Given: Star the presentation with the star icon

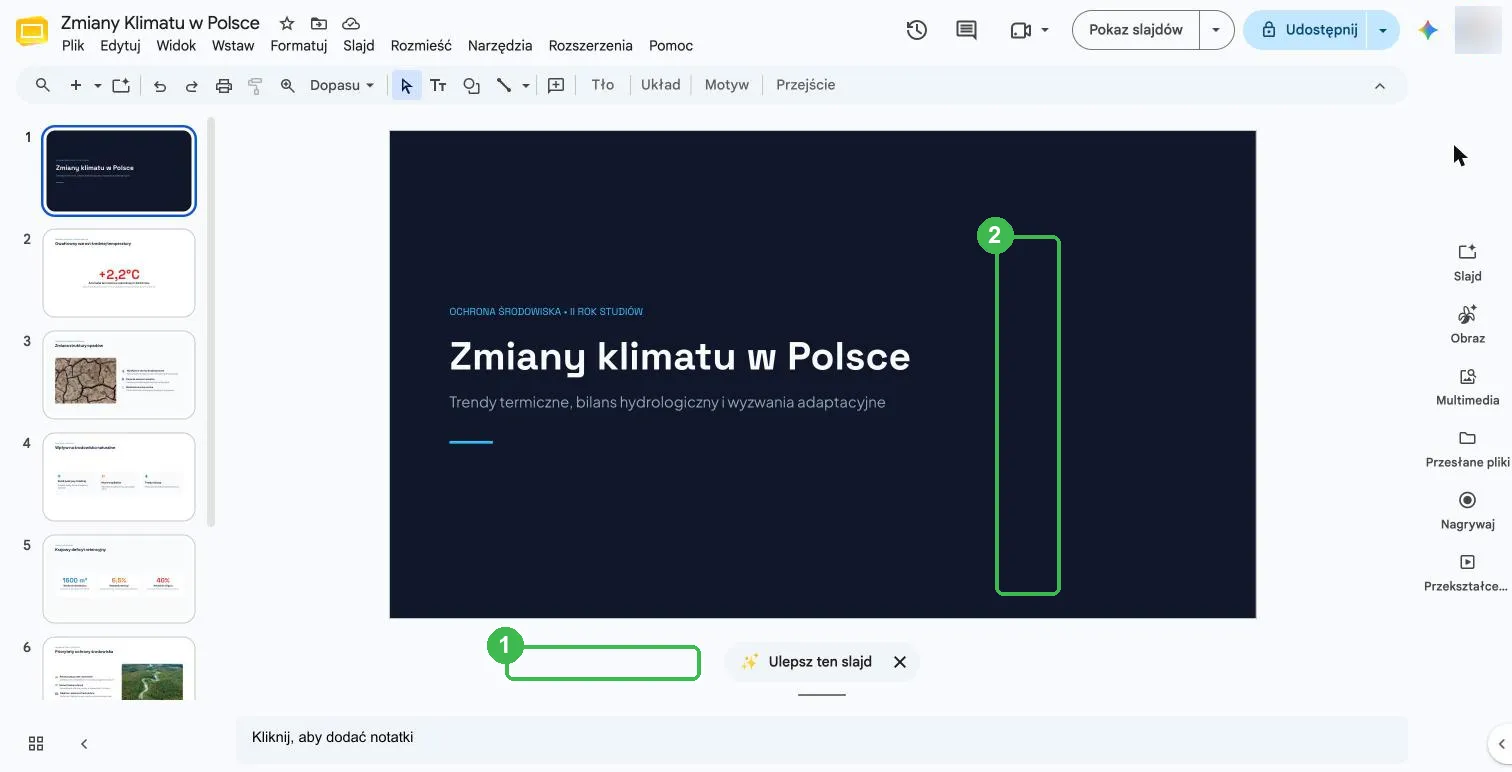Looking at the screenshot, I should click(287, 23).
